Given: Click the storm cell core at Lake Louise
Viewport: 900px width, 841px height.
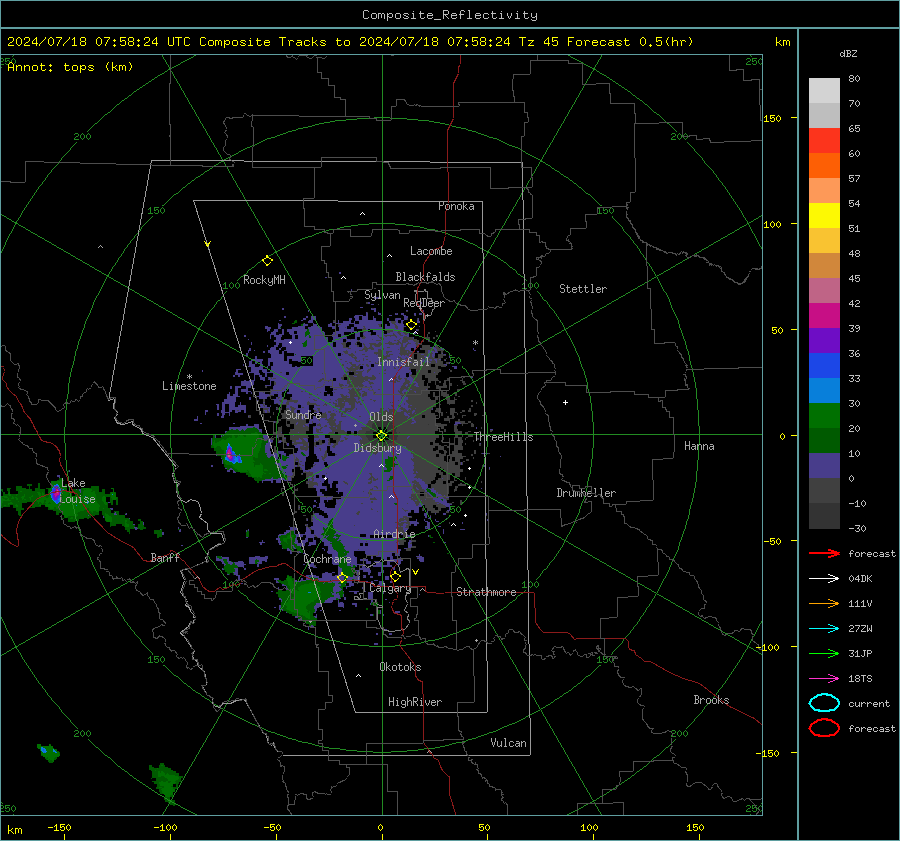Looking at the screenshot, I should coord(56,493).
